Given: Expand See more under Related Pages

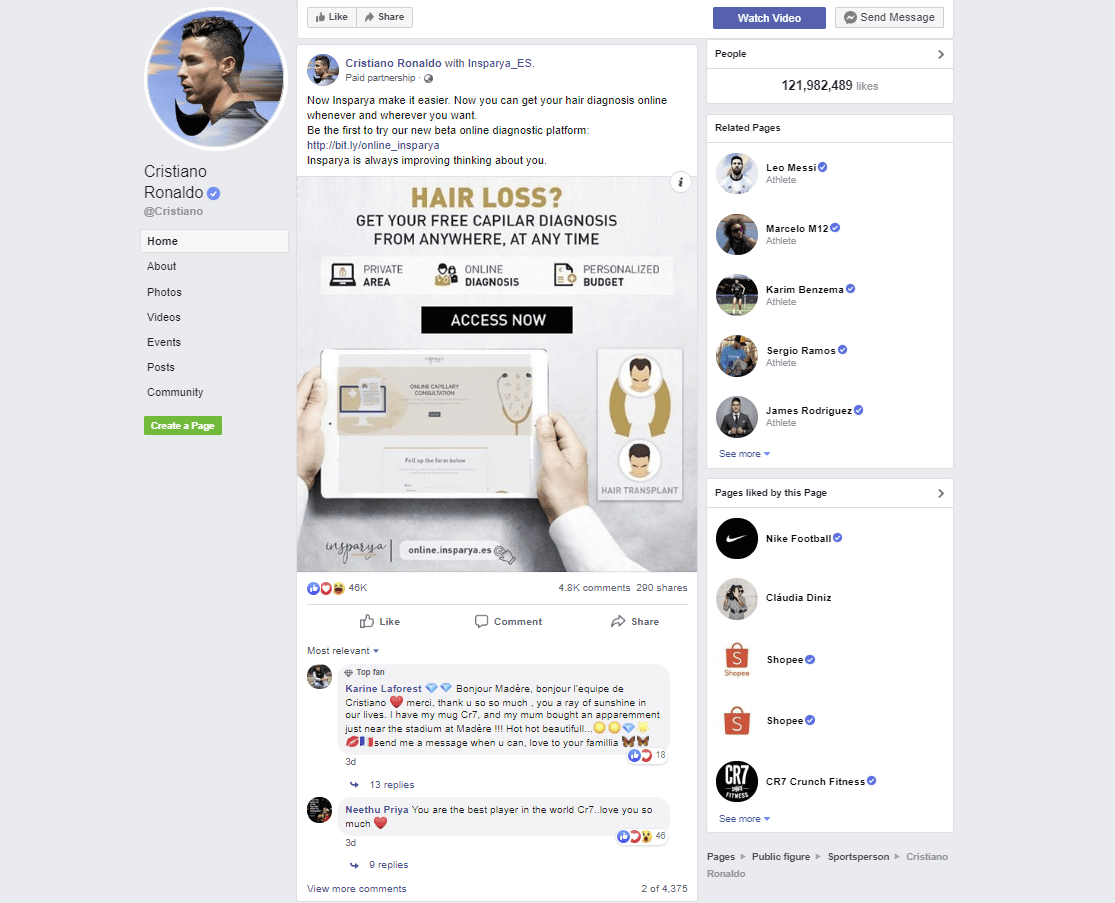Looking at the screenshot, I should 744,454.
